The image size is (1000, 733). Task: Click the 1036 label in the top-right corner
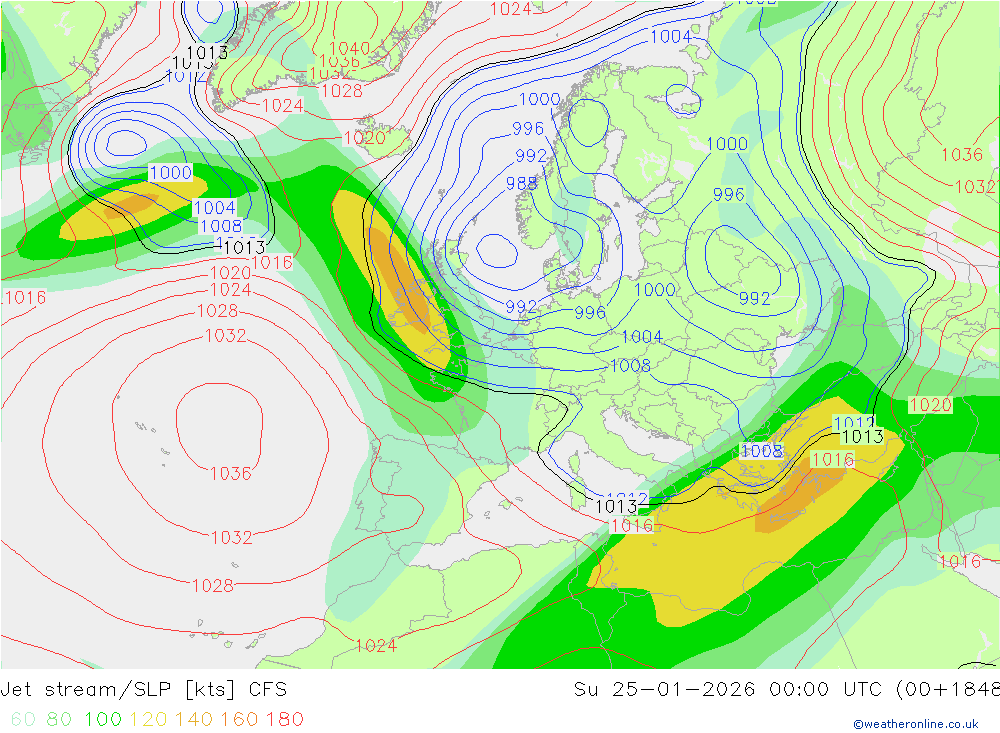[x=962, y=154]
